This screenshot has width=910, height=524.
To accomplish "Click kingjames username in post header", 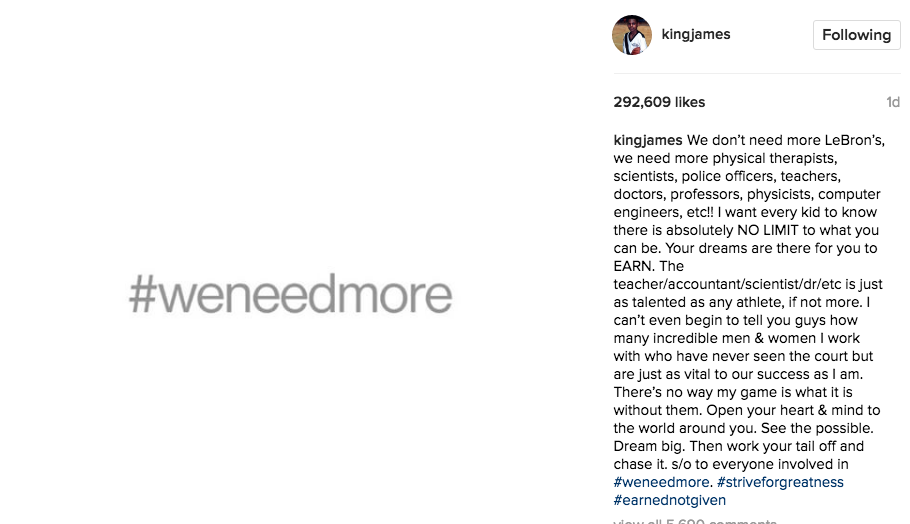I will pyautogui.click(x=696, y=34).
